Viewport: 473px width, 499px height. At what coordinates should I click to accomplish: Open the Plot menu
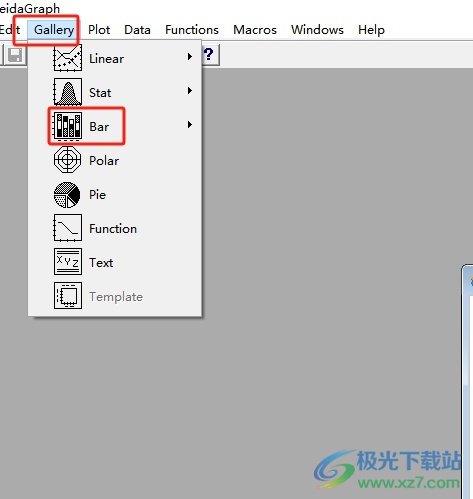pos(99,30)
